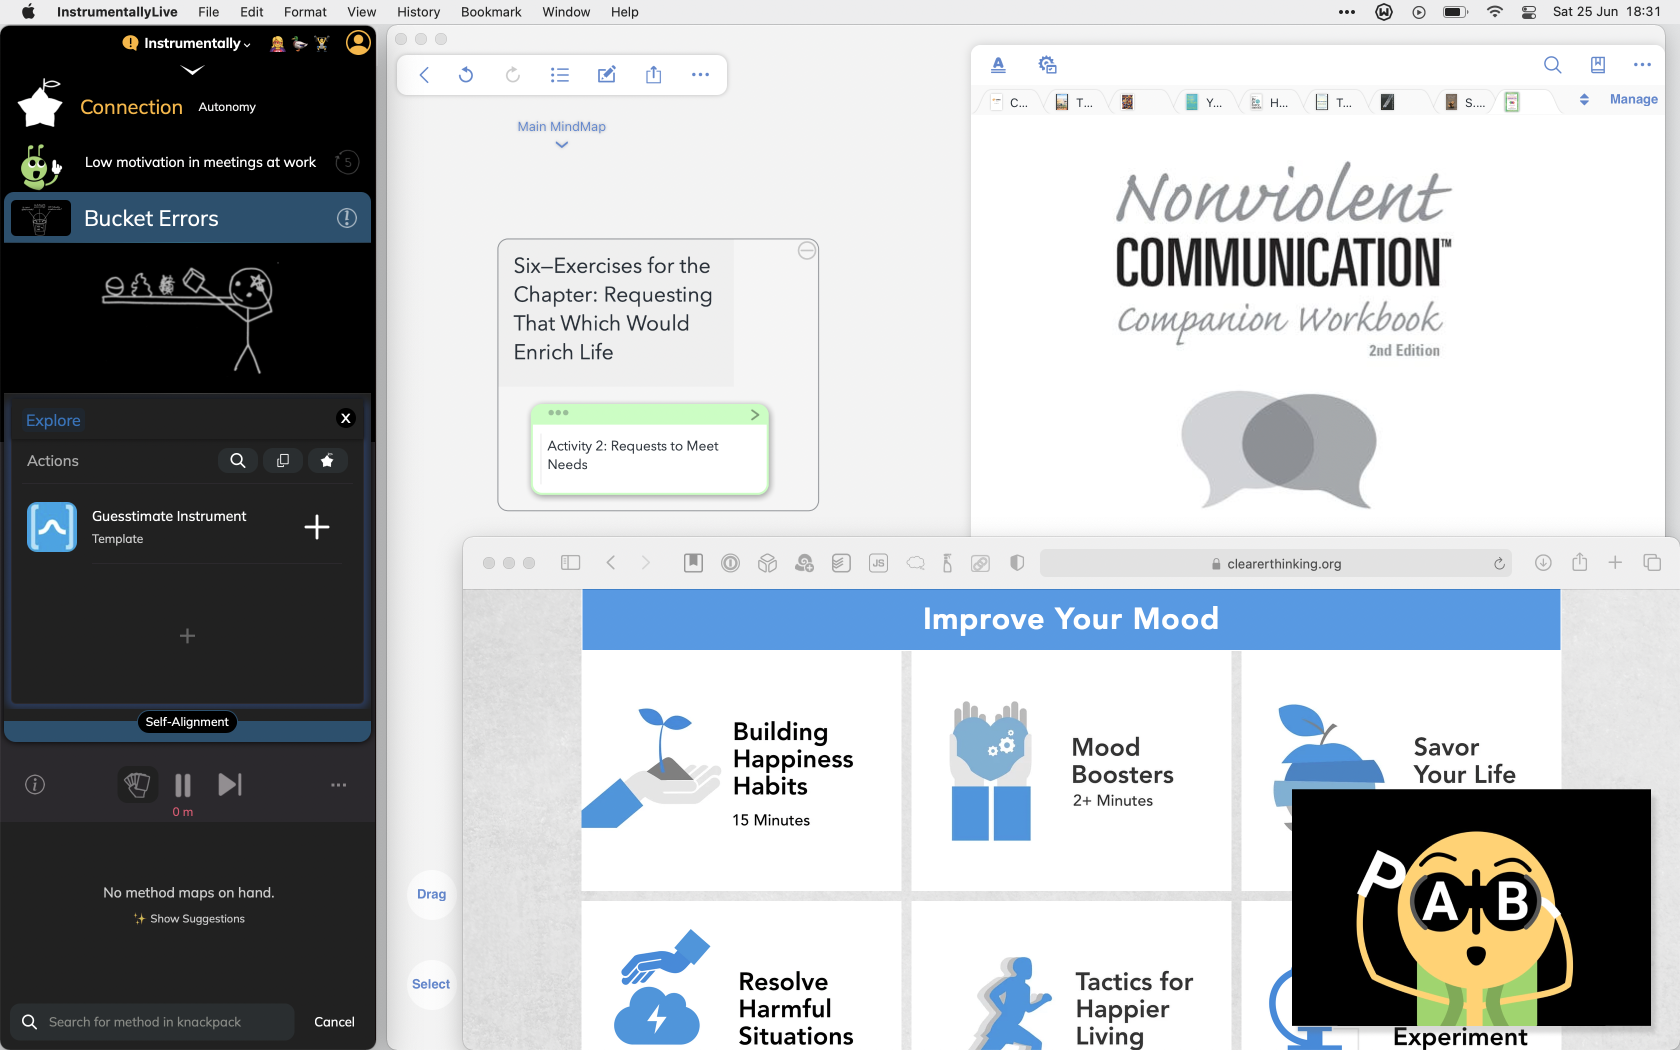Add the Guesstimate Instrument template
Viewport: 1680px width, 1050px height.
(x=317, y=527)
